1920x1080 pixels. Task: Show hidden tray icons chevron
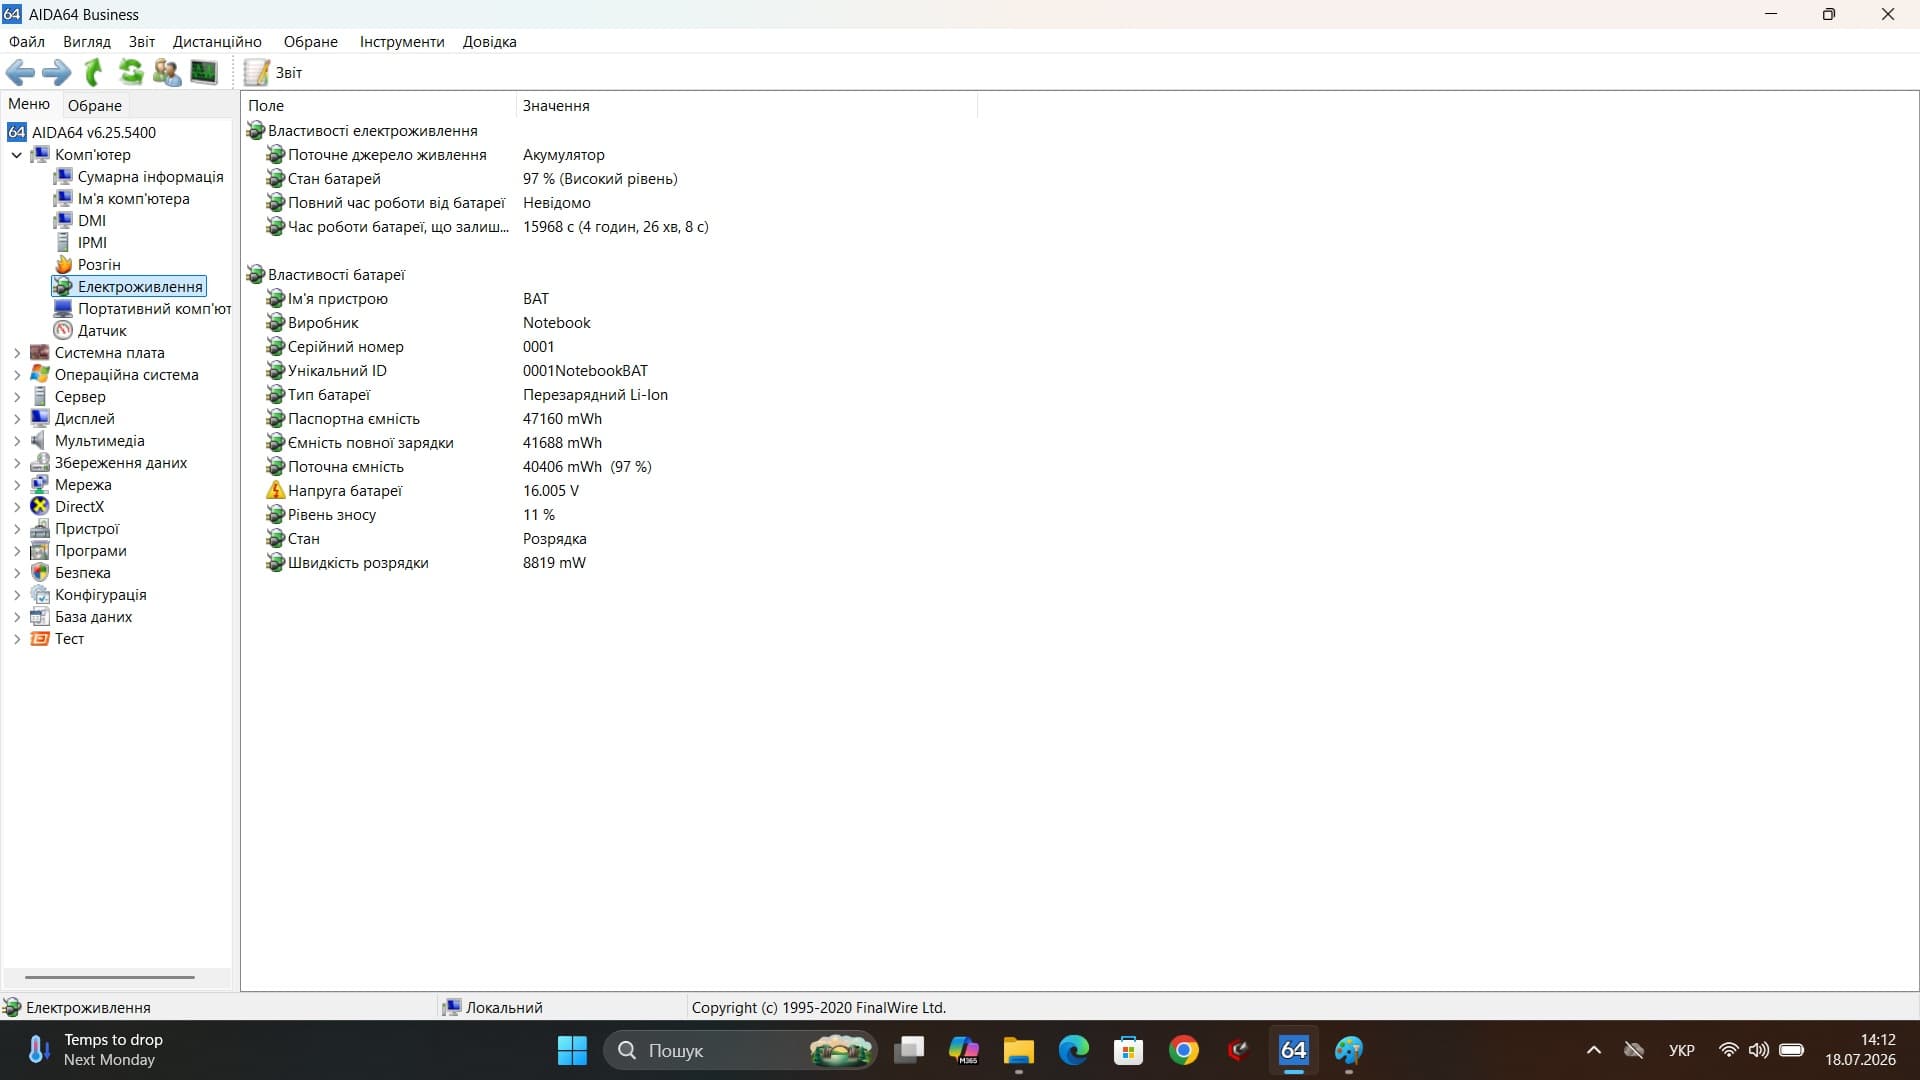click(1594, 1050)
